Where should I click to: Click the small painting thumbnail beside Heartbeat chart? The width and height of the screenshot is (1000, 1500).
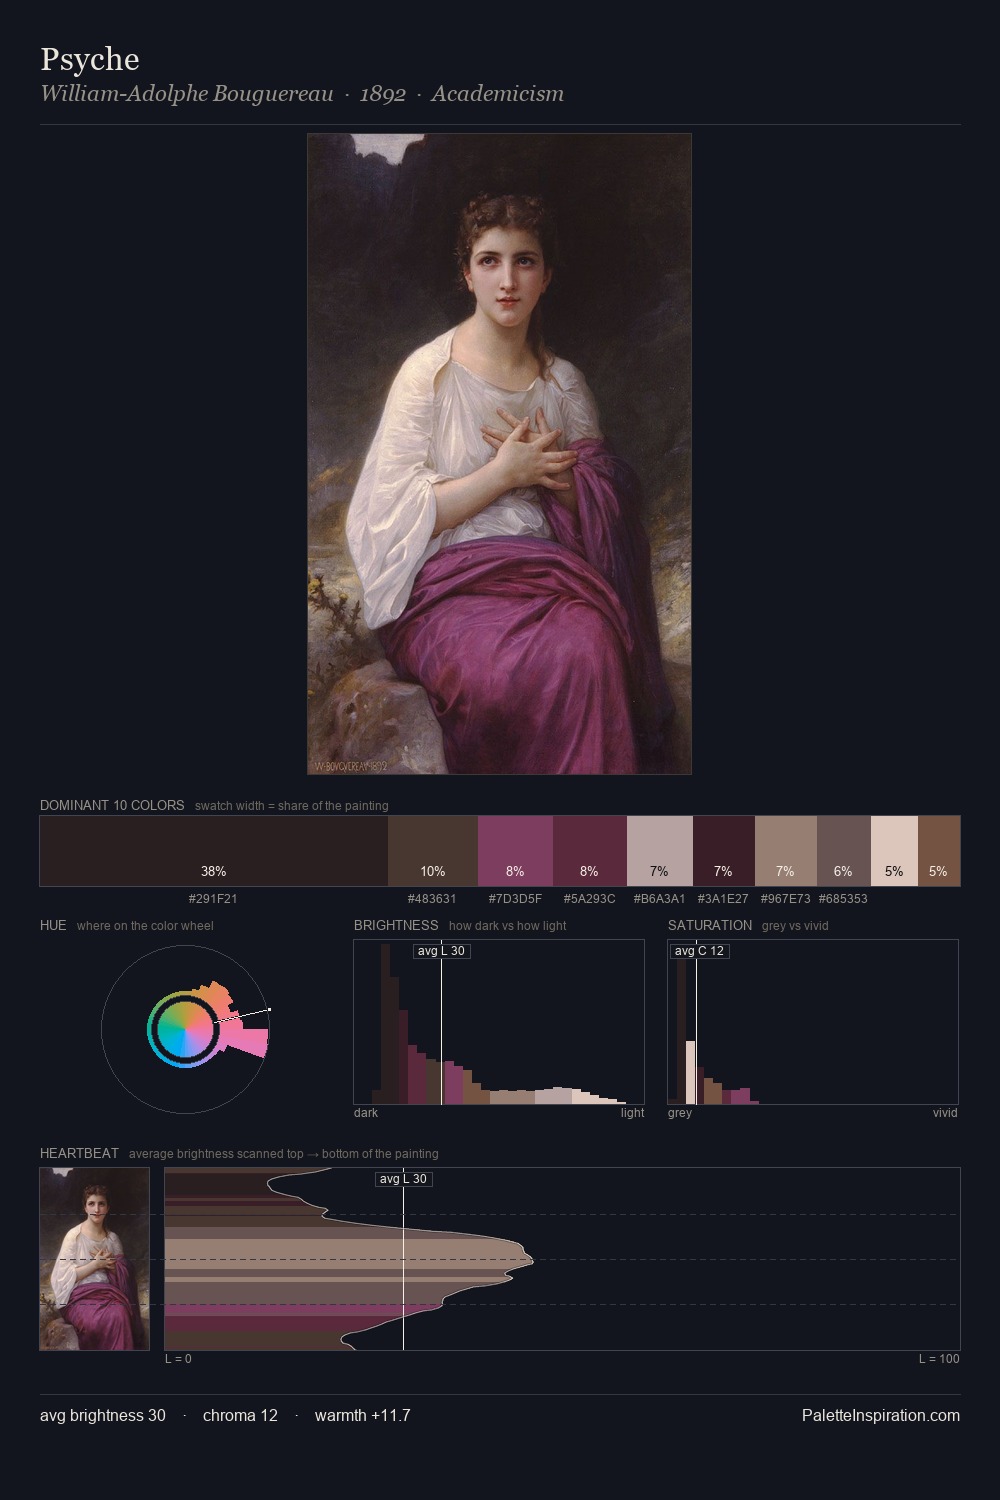tap(94, 1259)
